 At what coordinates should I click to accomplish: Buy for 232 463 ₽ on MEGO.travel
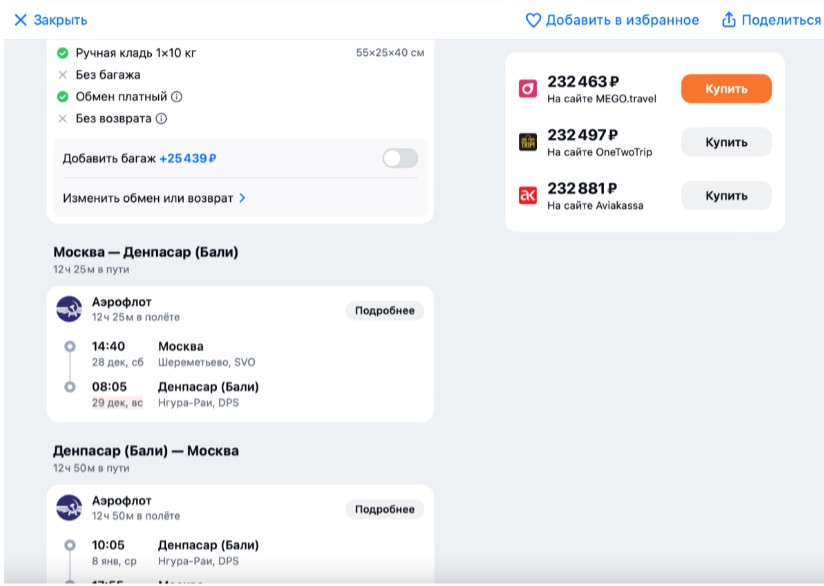[726, 89]
